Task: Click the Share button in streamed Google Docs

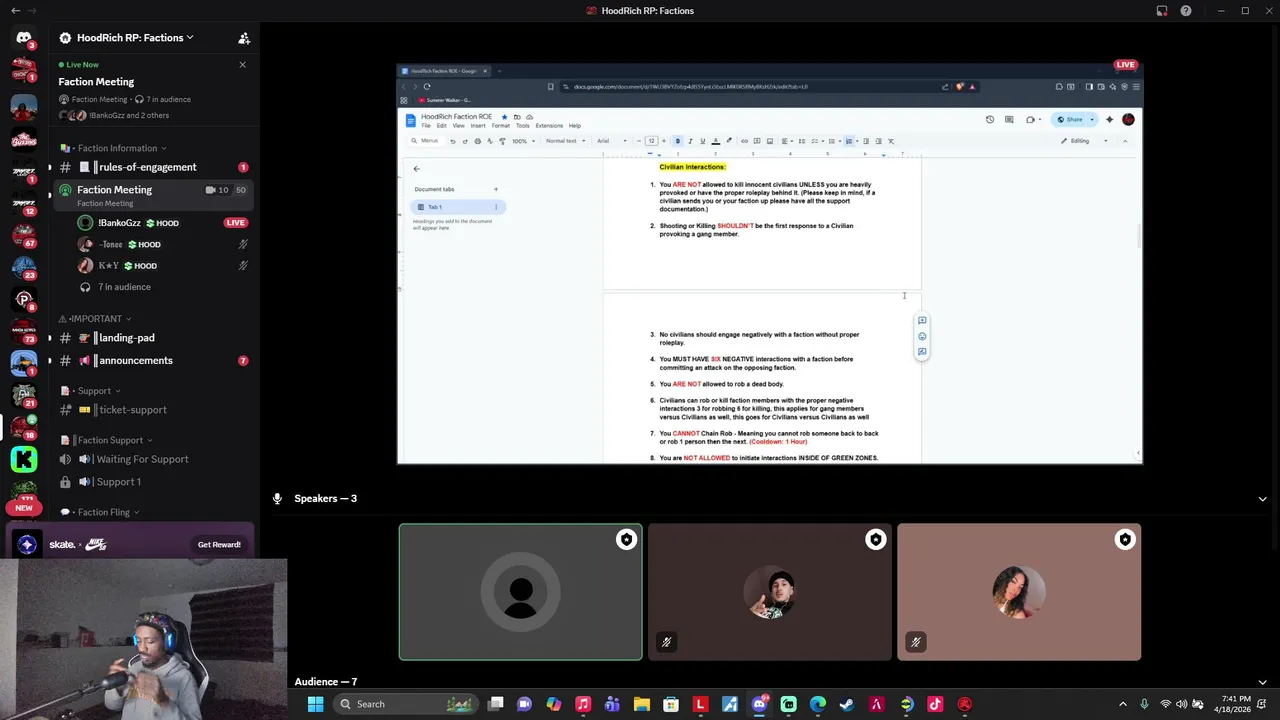Action: coord(1070,119)
